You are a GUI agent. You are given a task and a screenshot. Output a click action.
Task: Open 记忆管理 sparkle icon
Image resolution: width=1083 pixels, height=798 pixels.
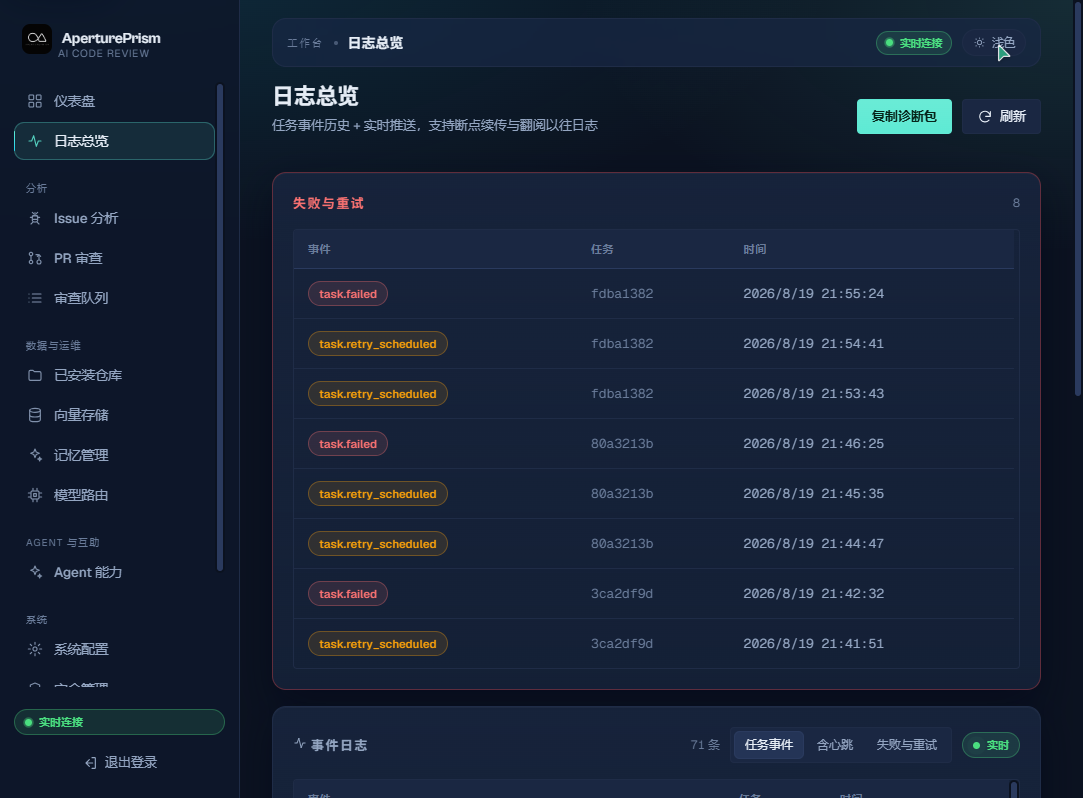pos(35,455)
